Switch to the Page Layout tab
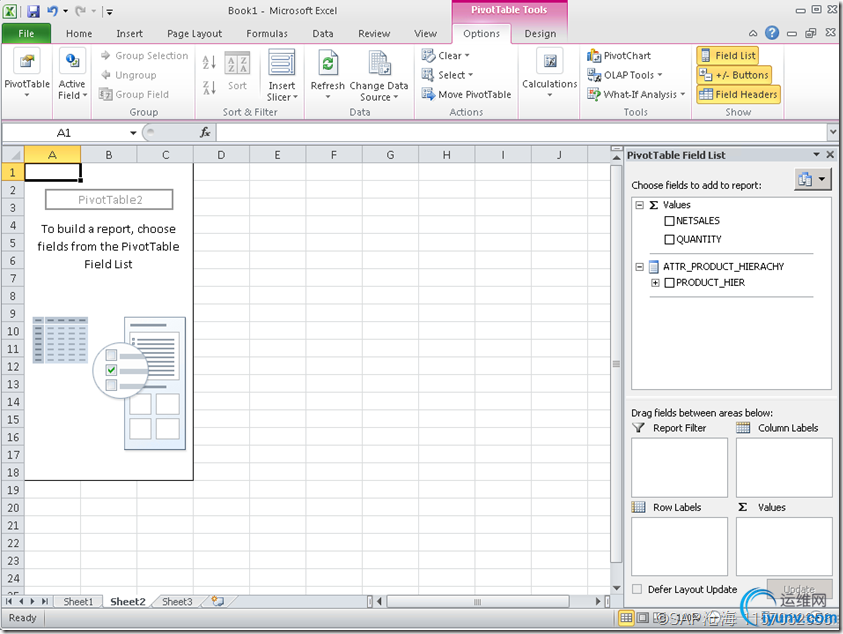The height and width of the screenshot is (634, 843). 195,33
